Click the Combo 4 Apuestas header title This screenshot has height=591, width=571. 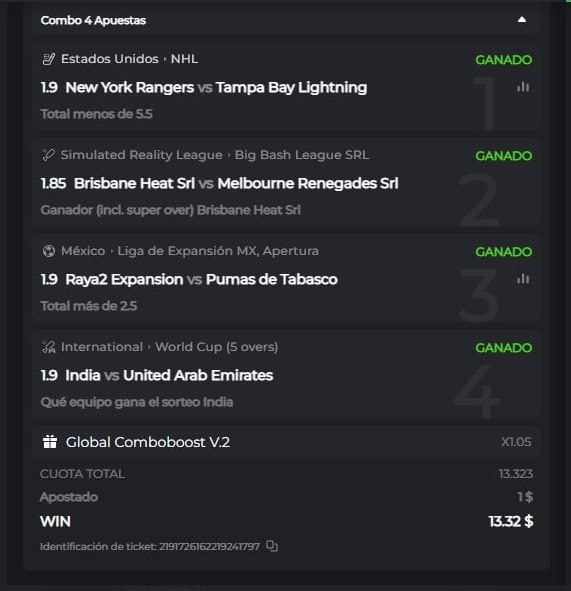click(x=93, y=20)
